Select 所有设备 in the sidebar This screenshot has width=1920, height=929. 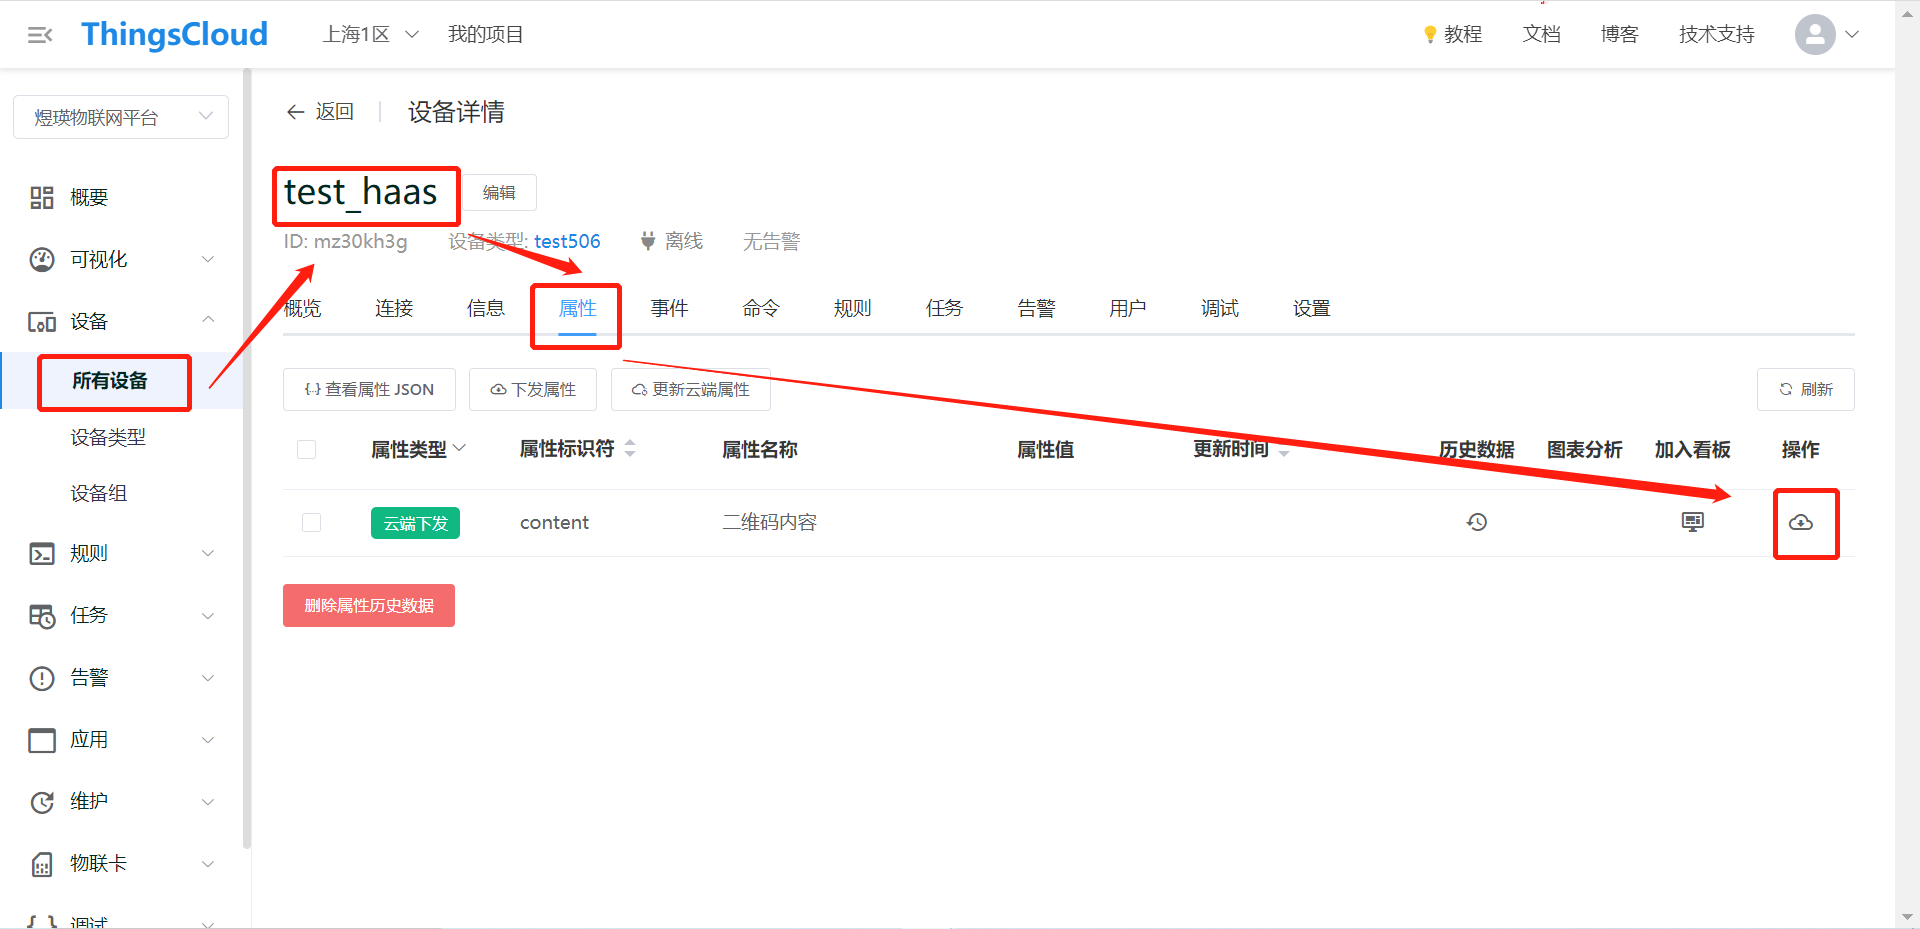110,381
